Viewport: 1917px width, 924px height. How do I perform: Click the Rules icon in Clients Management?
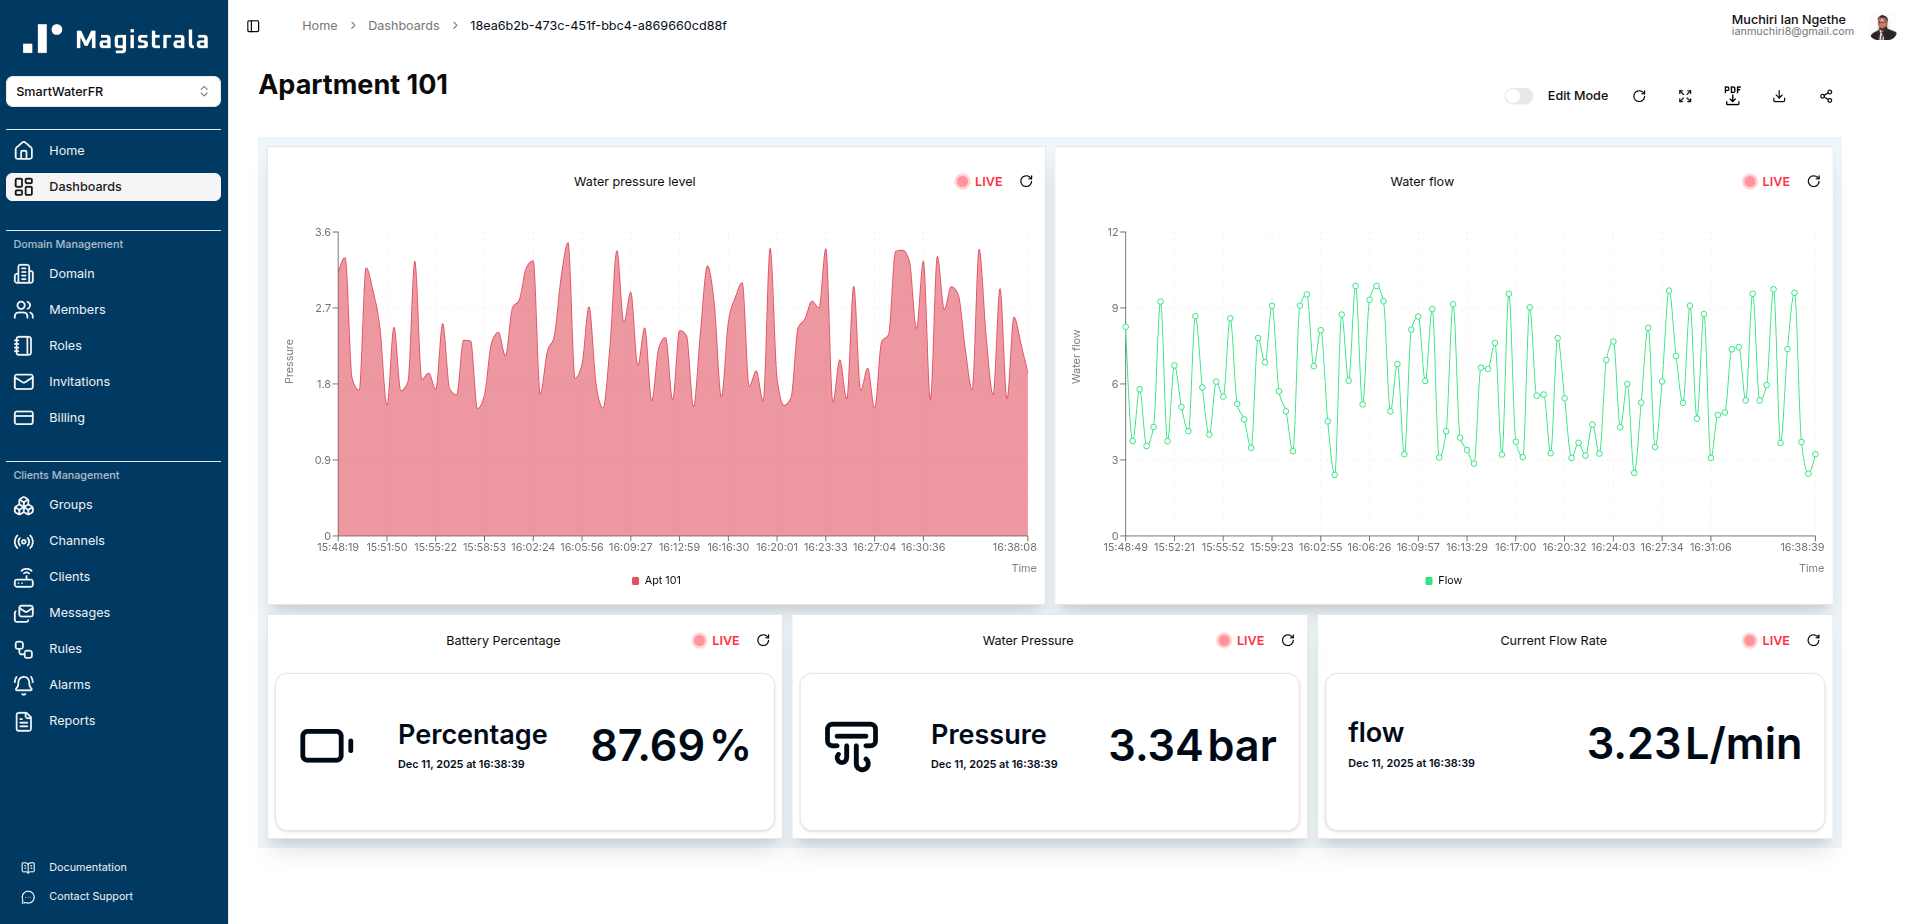click(23, 648)
